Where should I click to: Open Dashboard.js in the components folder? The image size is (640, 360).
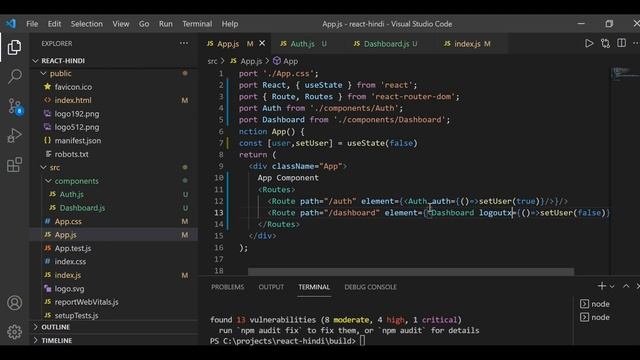click(82, 208)
